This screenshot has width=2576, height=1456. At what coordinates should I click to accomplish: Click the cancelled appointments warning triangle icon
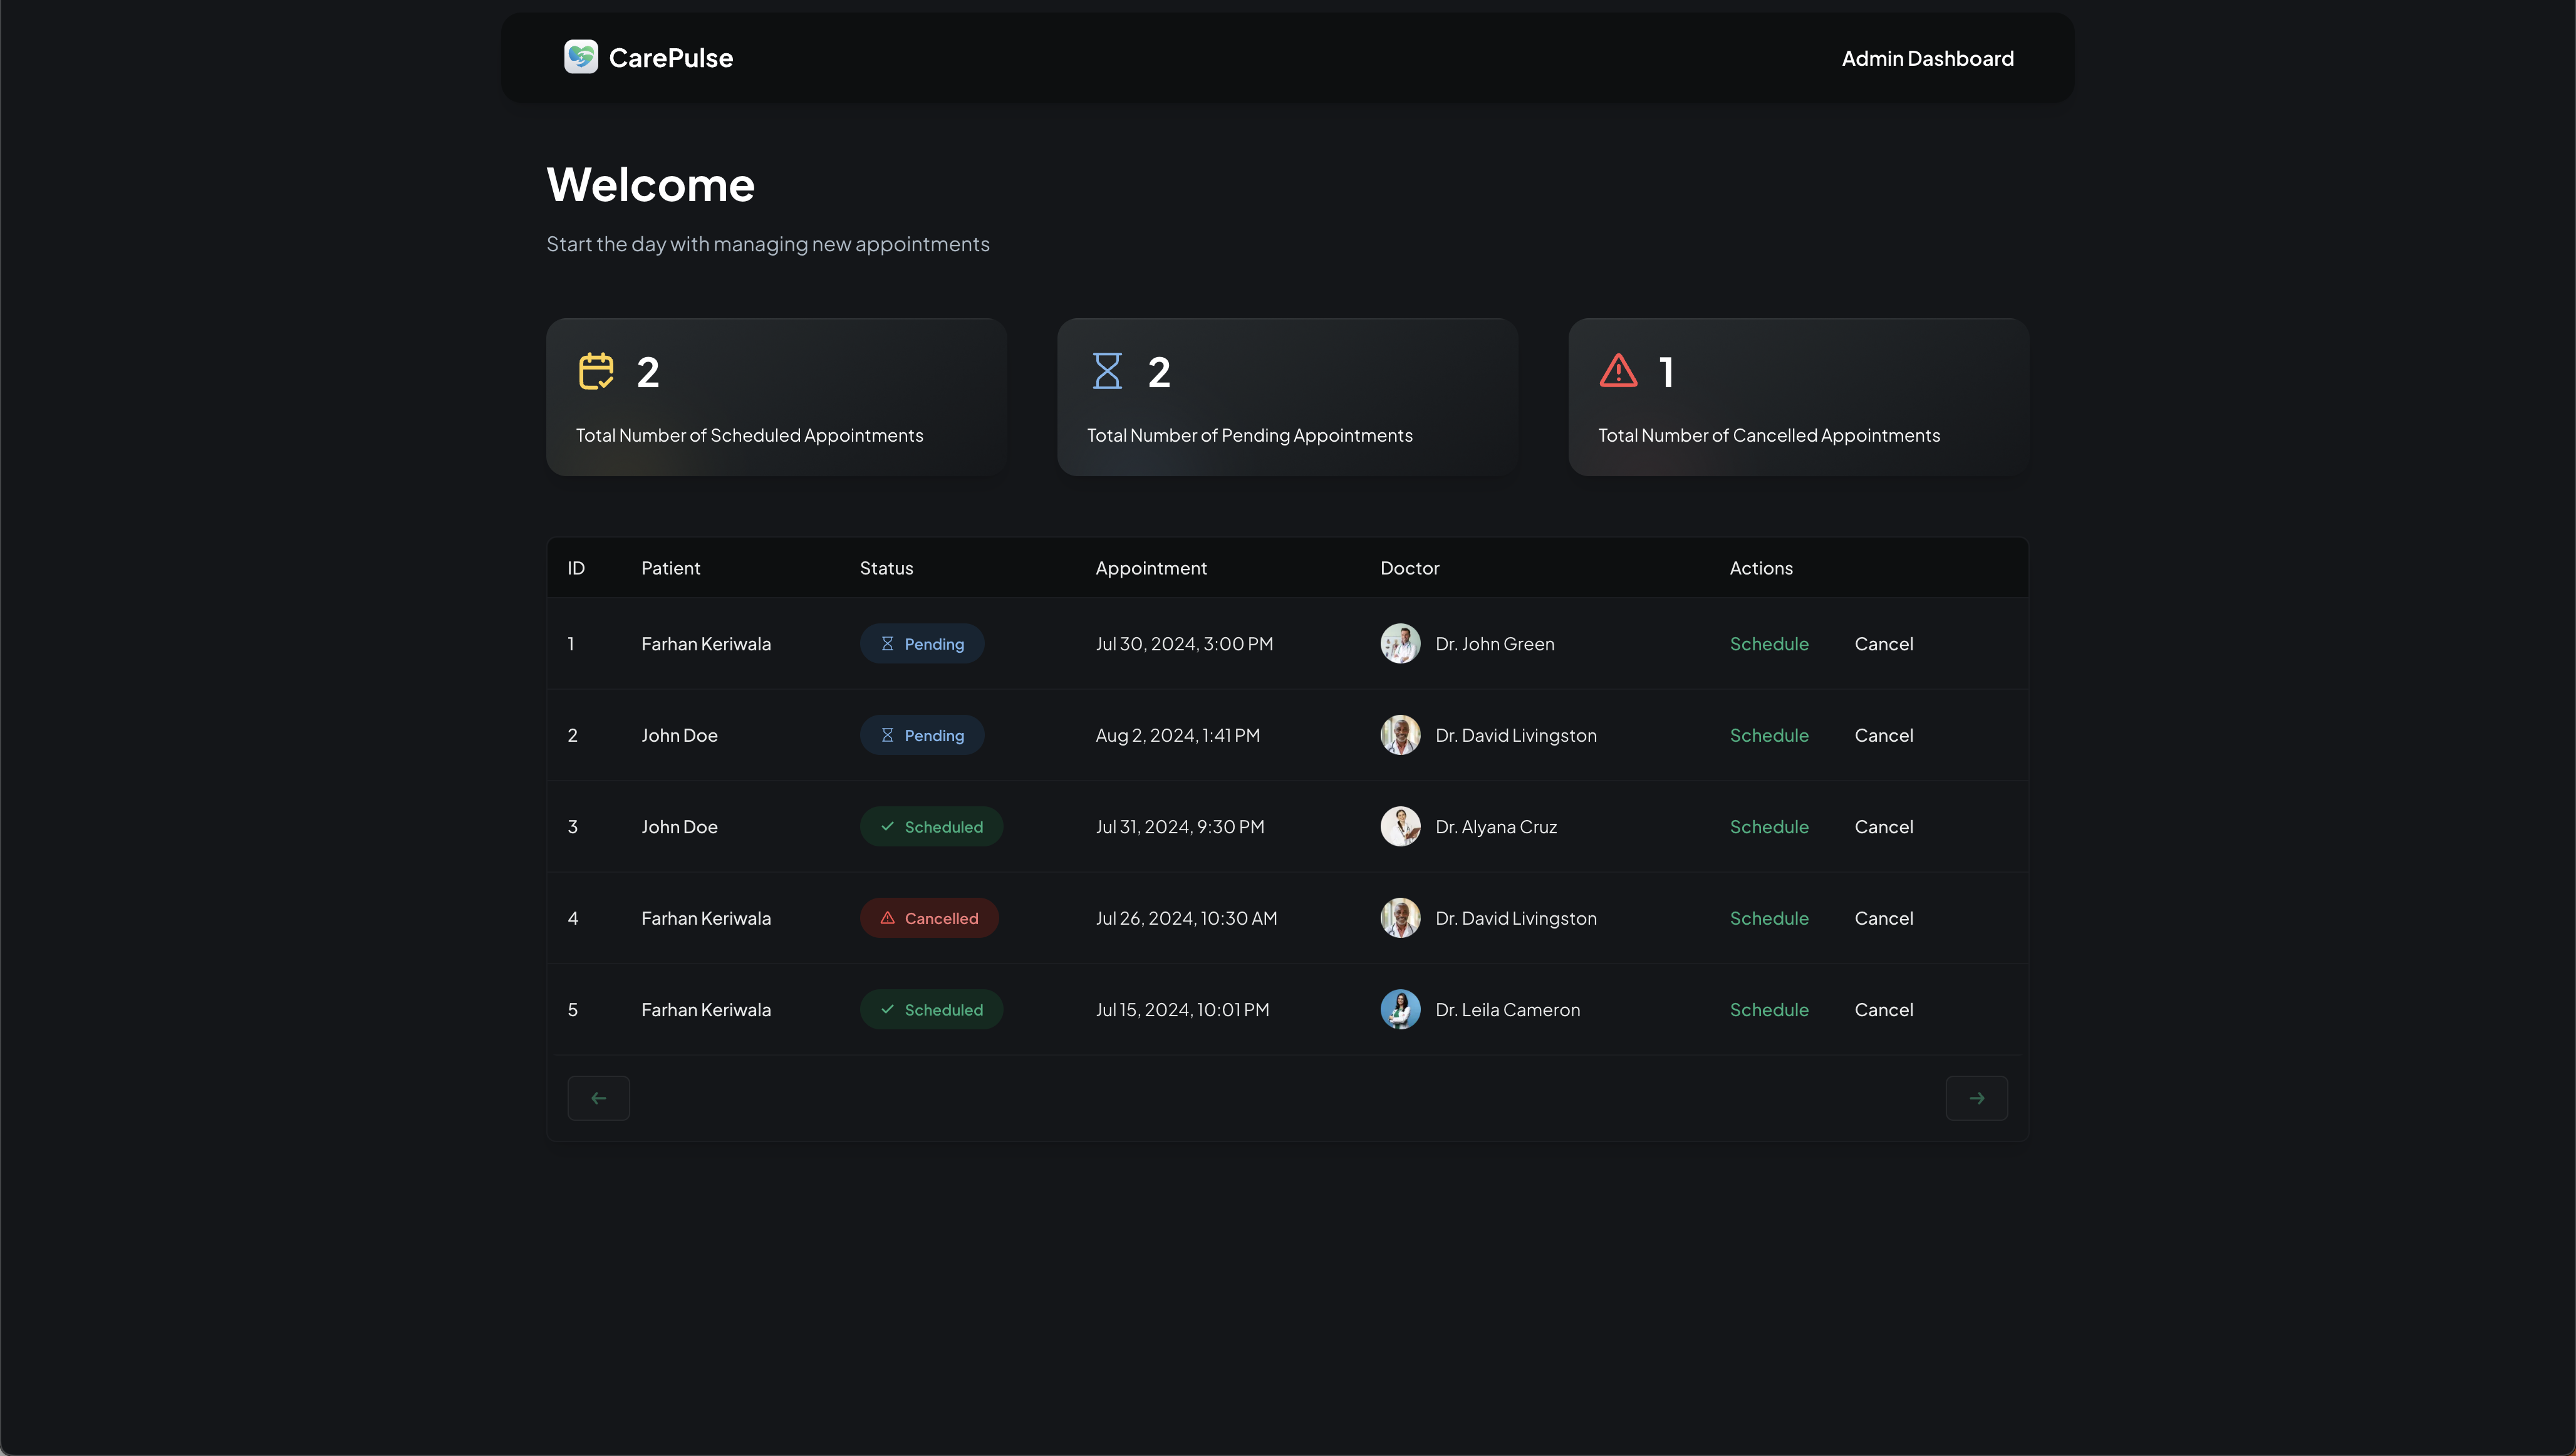point(1618,371)
